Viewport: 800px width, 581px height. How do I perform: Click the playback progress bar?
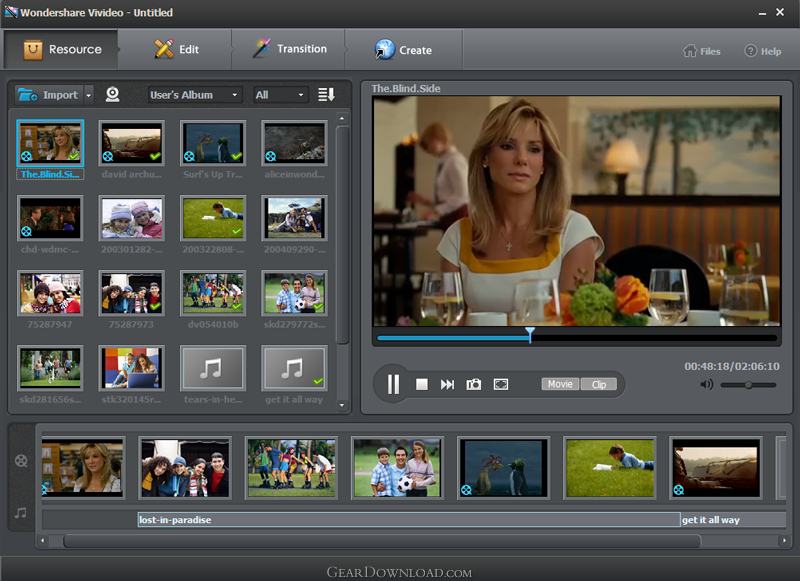(x=577, y=338)
